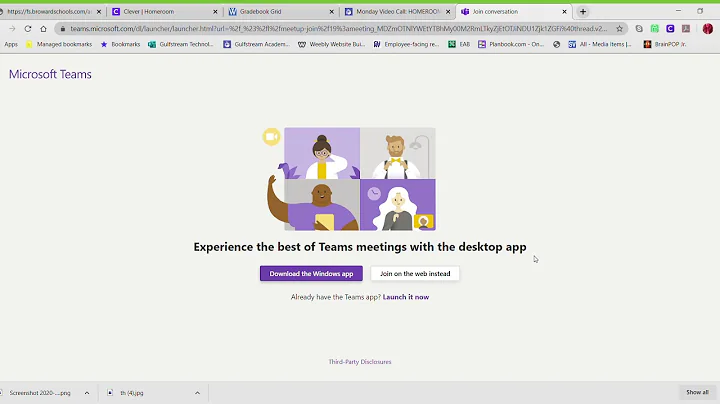Click the green extension icon in toolbar
The height and width of the screenshot is (404, 720).
pyautogui.click(x=654, y=28)
